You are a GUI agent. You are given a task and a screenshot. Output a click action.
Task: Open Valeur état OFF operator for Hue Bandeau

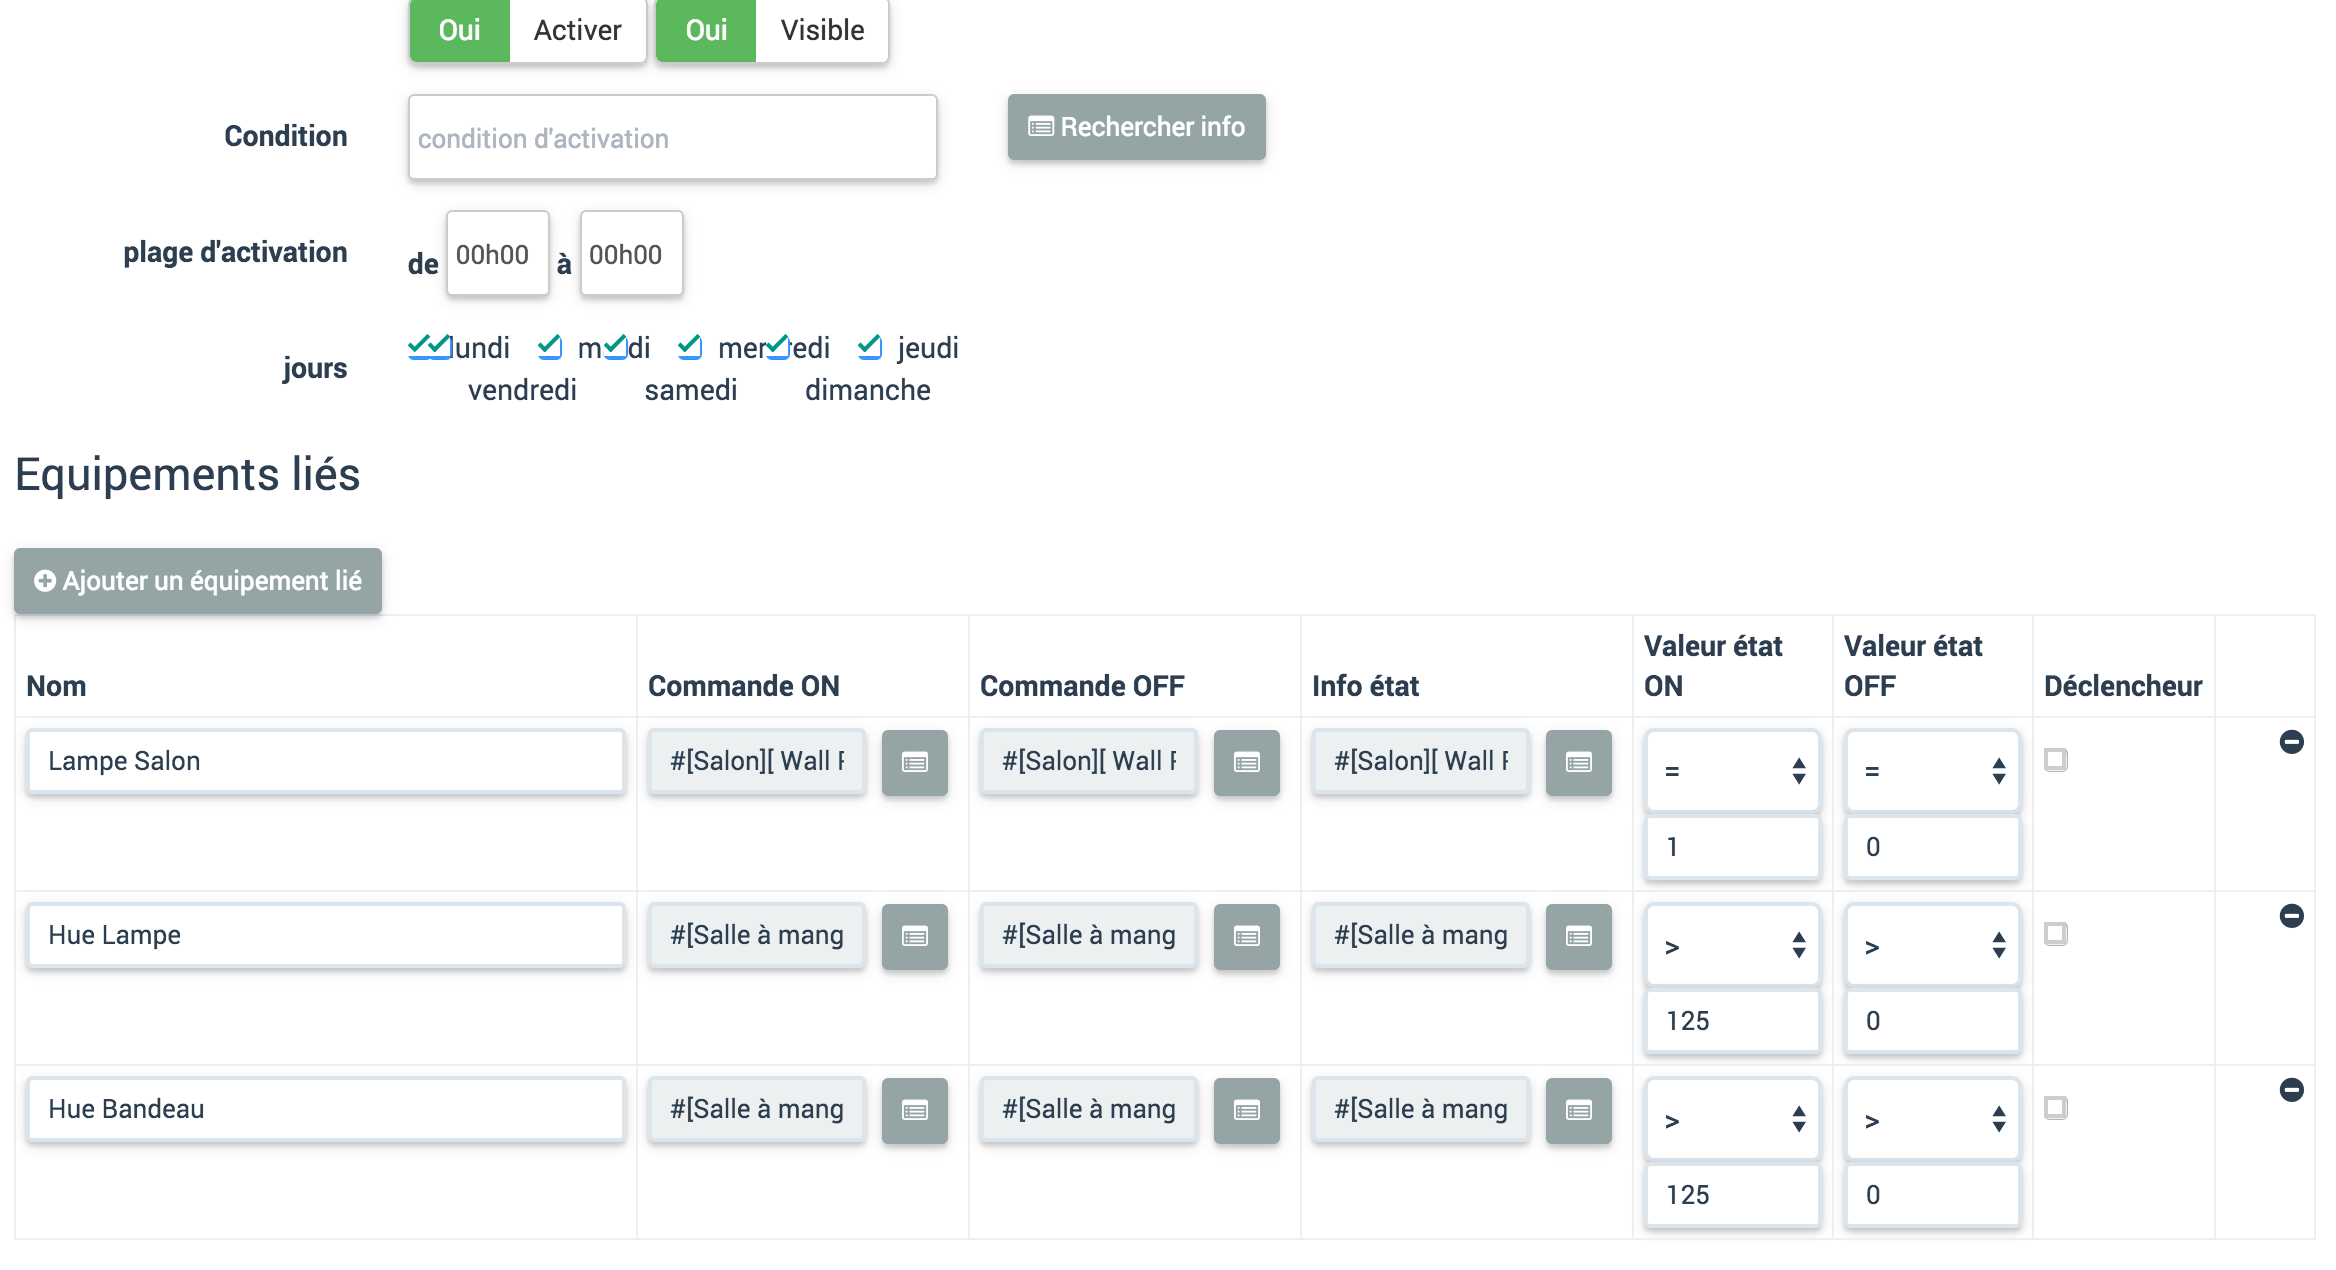pos(1933,1119)
